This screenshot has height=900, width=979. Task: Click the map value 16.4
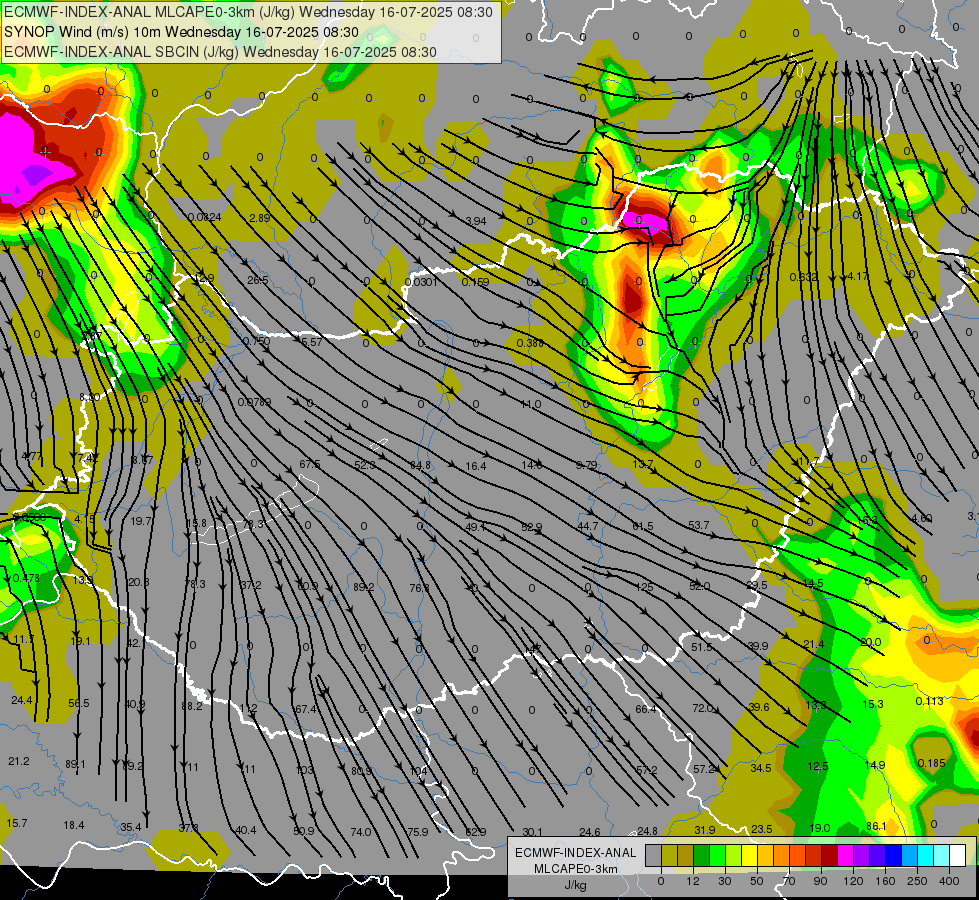pos(476,466)
